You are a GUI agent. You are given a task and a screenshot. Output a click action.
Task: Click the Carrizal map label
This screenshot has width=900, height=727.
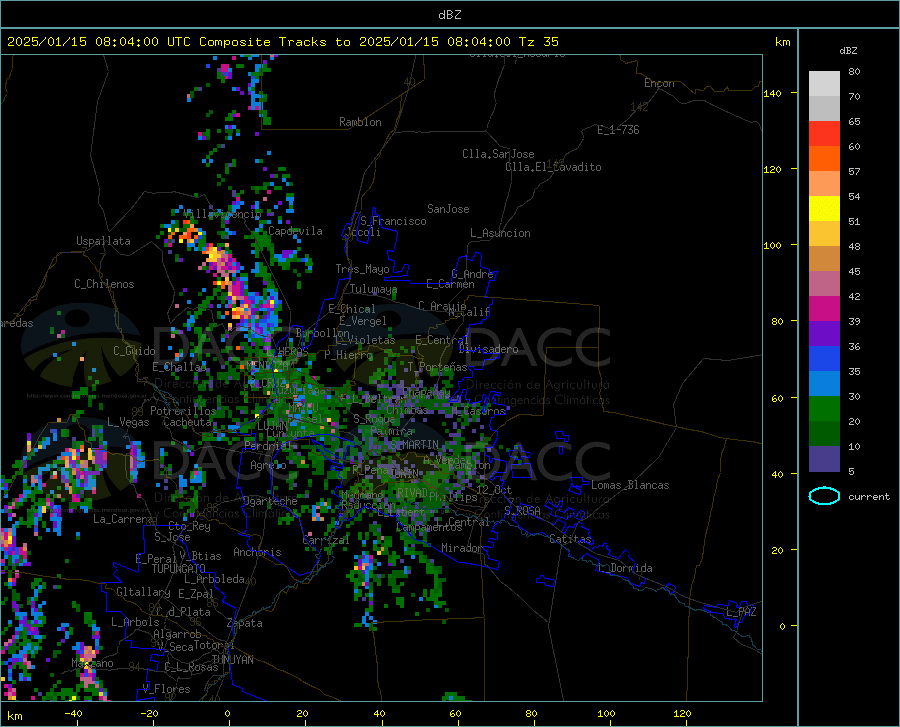tap(326, 541)
